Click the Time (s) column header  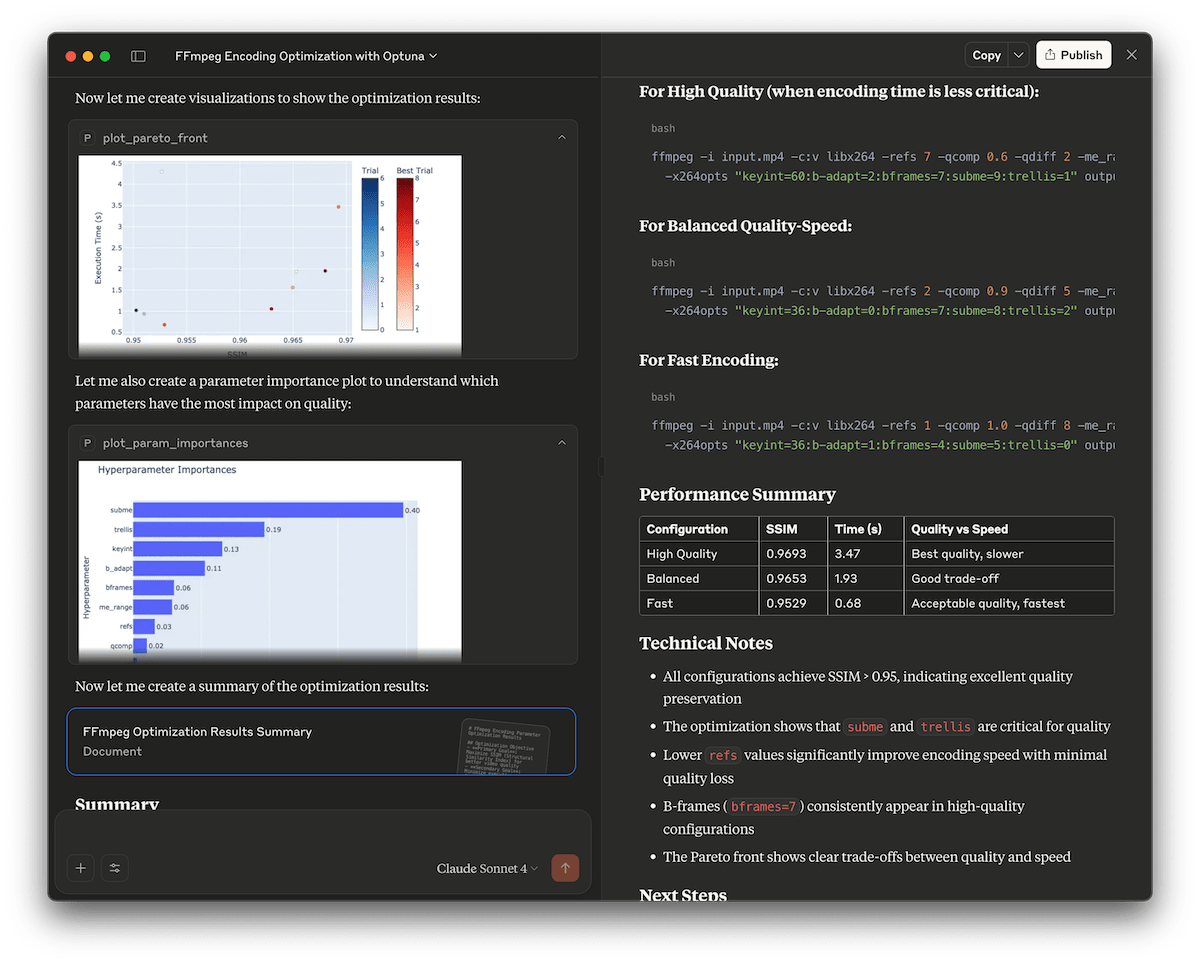867,529
